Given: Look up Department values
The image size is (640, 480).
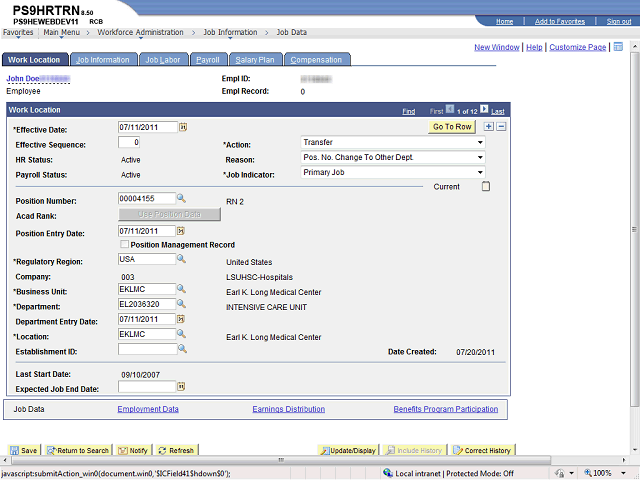Looking at the screenshot, I should pyautogui.click(x=181, y=304).
